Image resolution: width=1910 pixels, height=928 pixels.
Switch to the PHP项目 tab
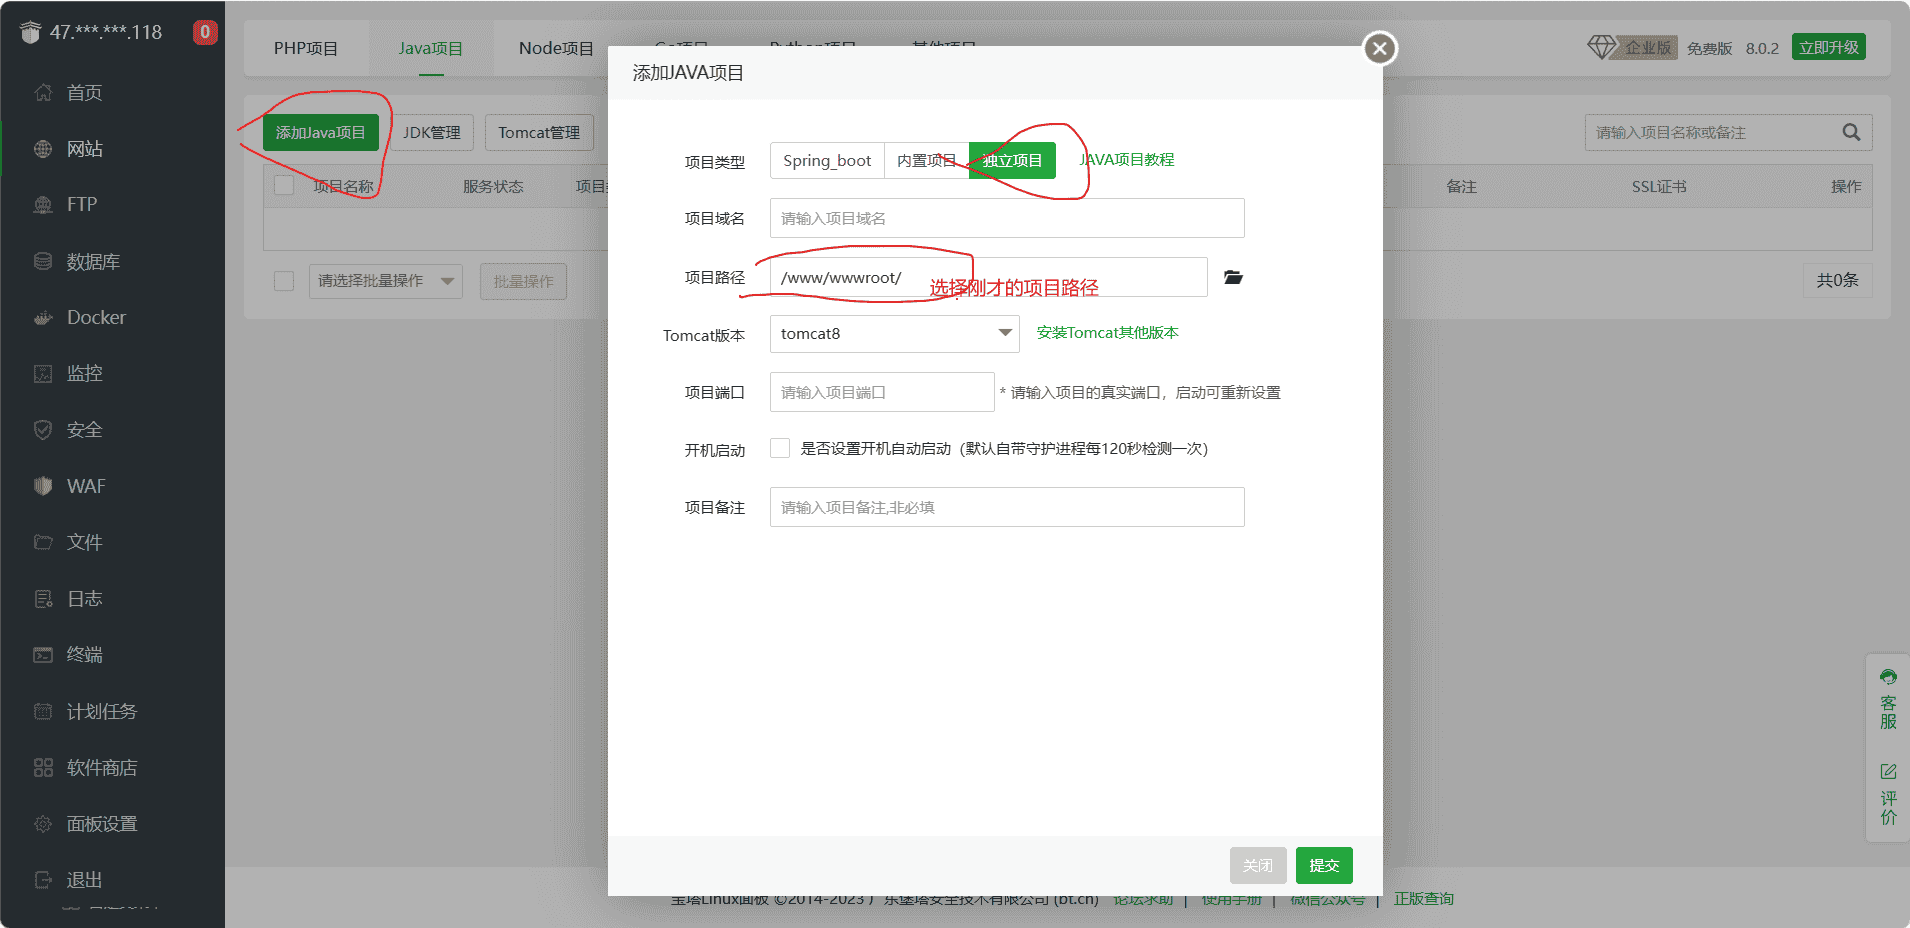coord(306,47)
